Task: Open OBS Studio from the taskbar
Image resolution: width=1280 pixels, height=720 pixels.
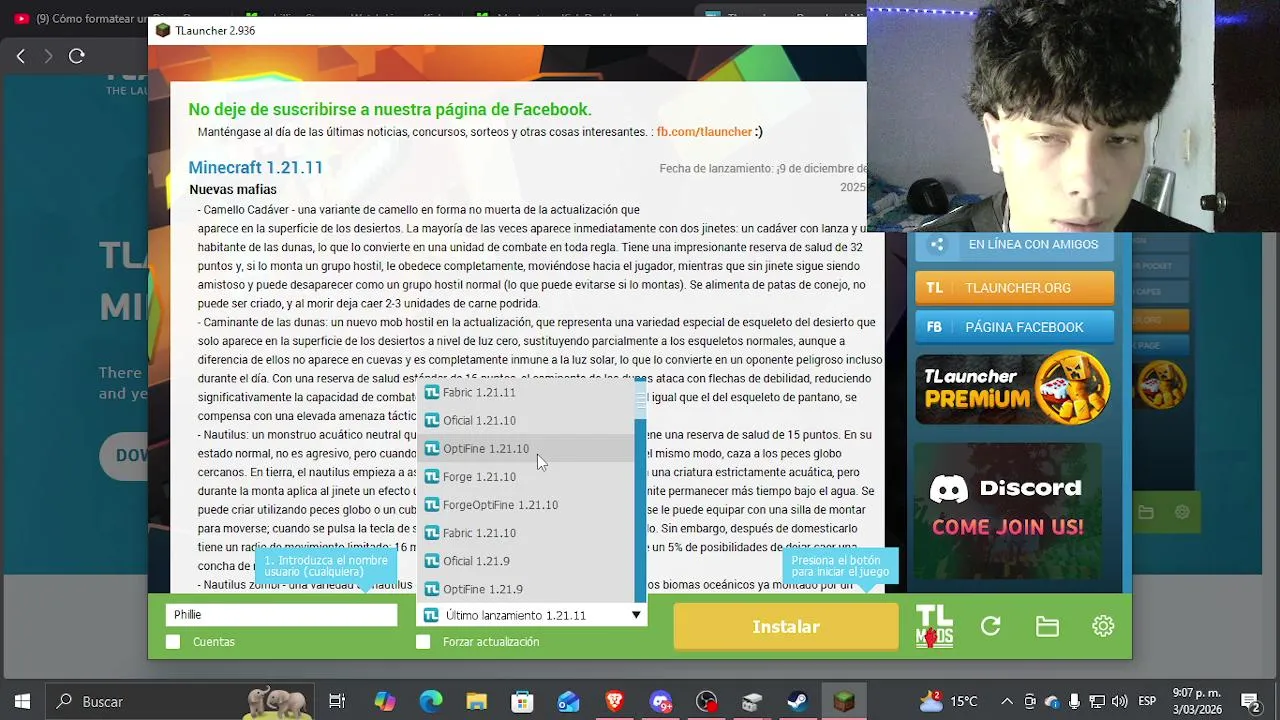Action: point(706,702)
